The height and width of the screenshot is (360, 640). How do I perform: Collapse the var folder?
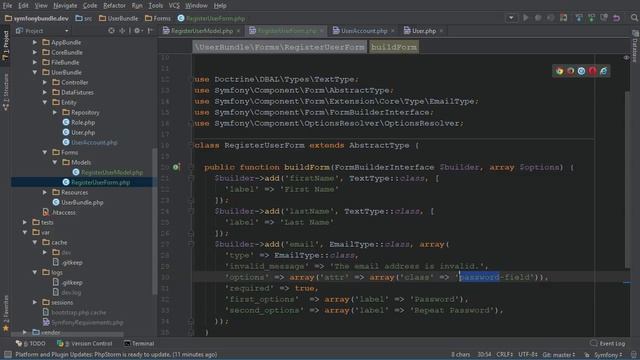(25, 232)
